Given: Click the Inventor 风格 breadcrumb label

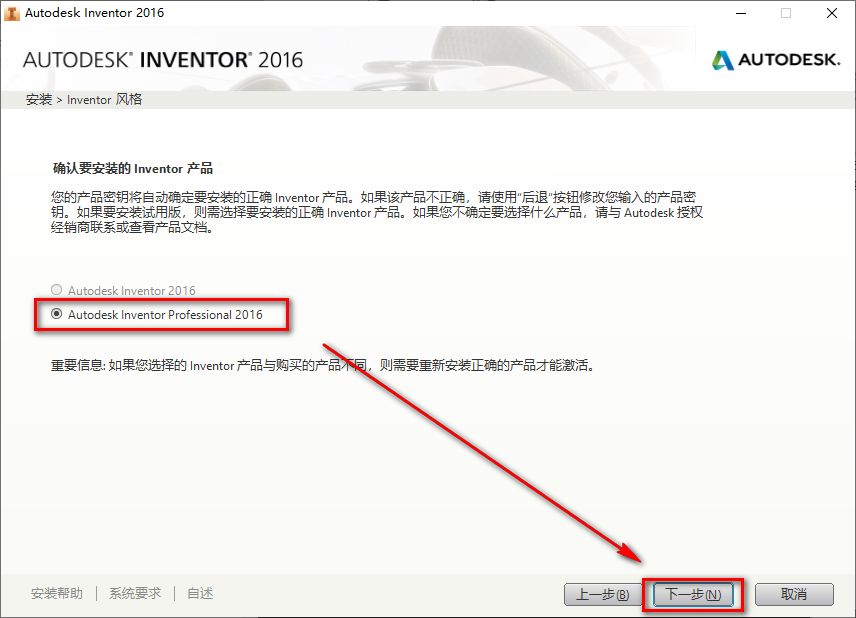Looking at the screenshot, I should tap(104, 100).
